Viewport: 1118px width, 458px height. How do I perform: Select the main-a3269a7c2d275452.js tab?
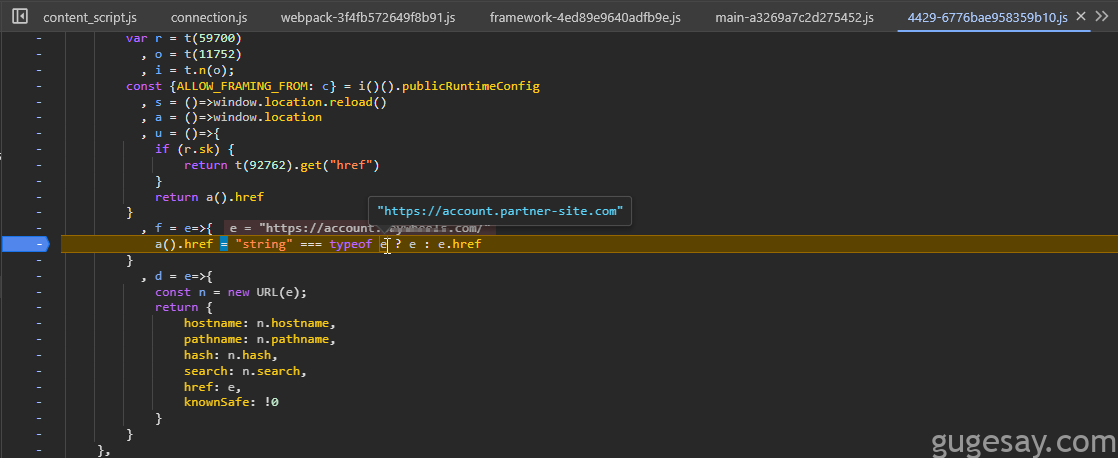(794, 17)
